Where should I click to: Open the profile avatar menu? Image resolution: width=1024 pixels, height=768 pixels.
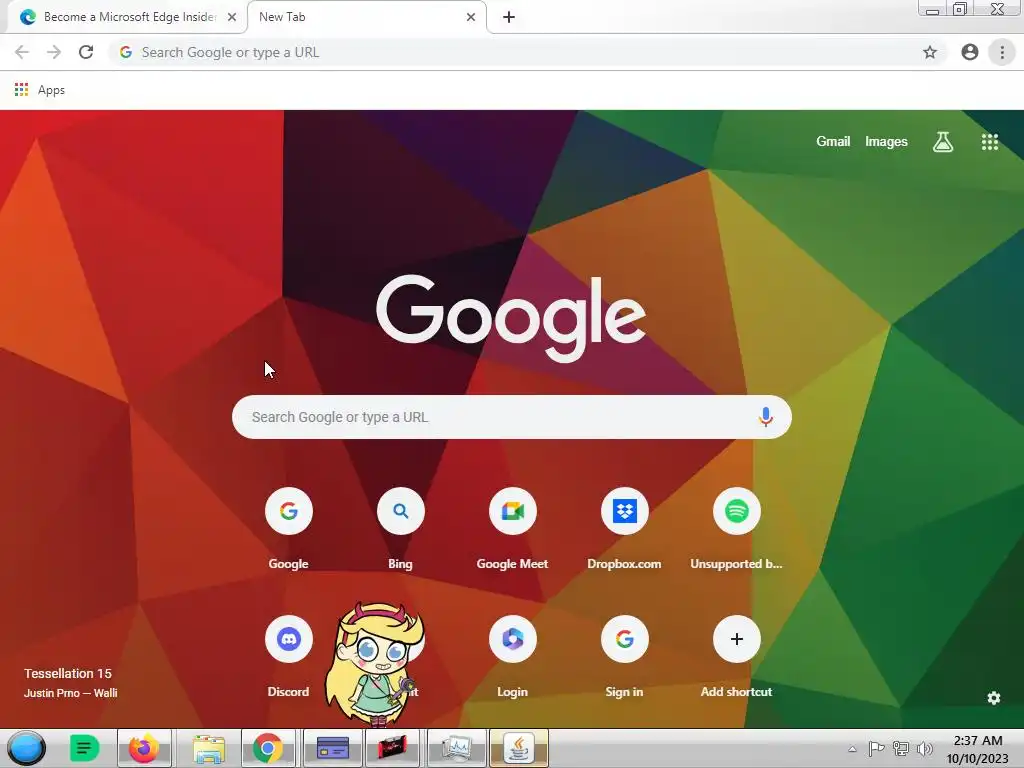[969, 52]
